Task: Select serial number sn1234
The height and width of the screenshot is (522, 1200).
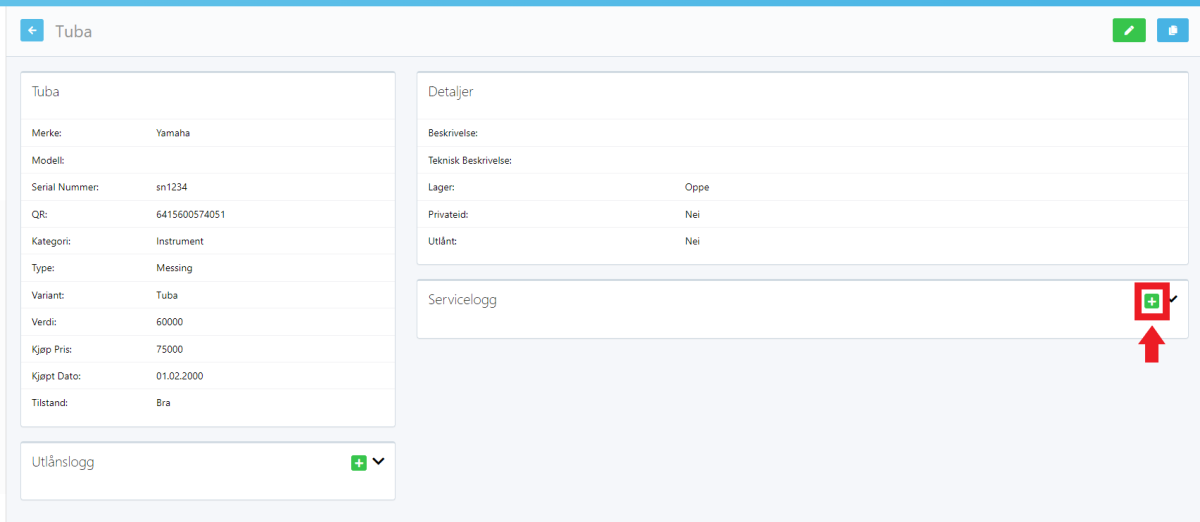Action: (172, 187)
